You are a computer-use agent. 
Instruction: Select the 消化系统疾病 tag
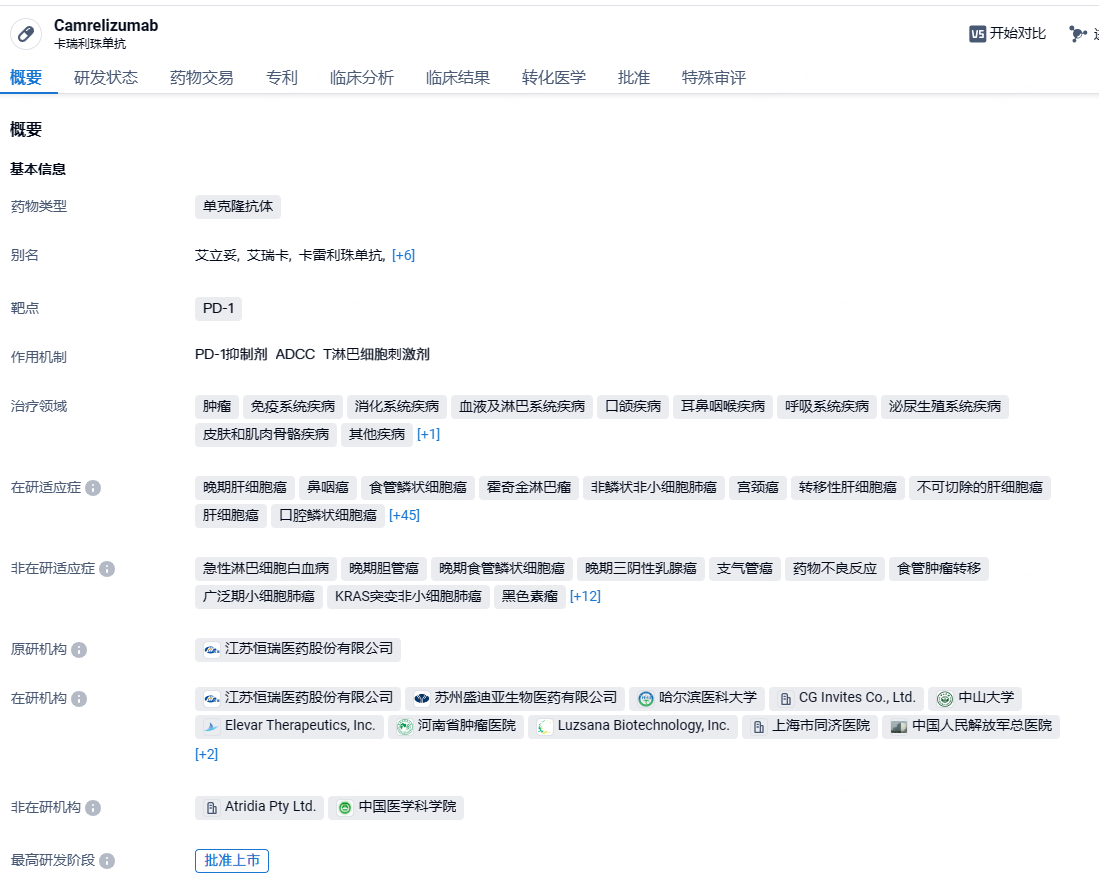397,407
